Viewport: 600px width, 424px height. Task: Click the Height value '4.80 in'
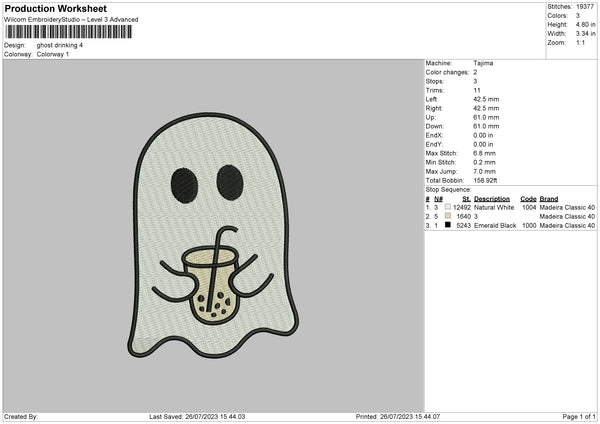(585, 24)
